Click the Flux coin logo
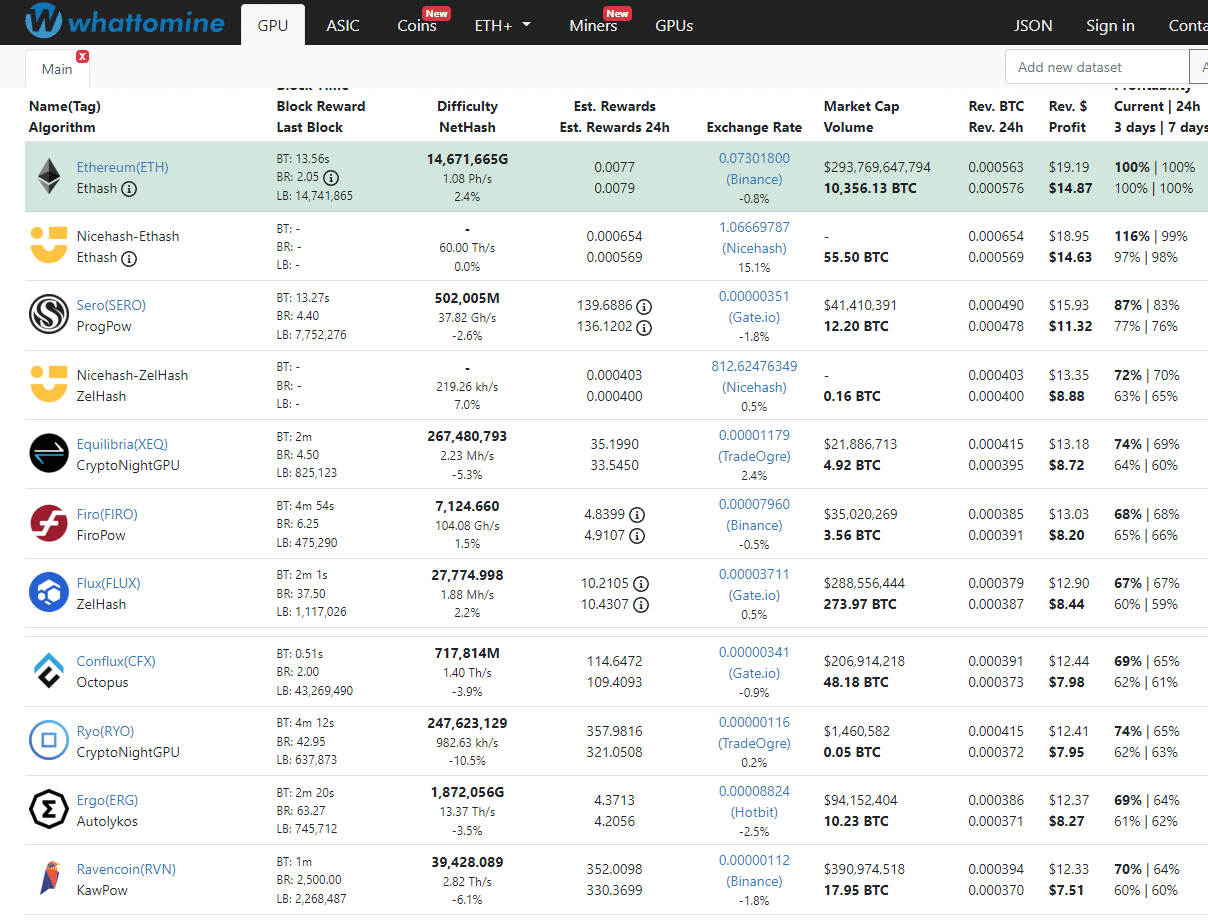1208x921 pixels. pos(49,592)
